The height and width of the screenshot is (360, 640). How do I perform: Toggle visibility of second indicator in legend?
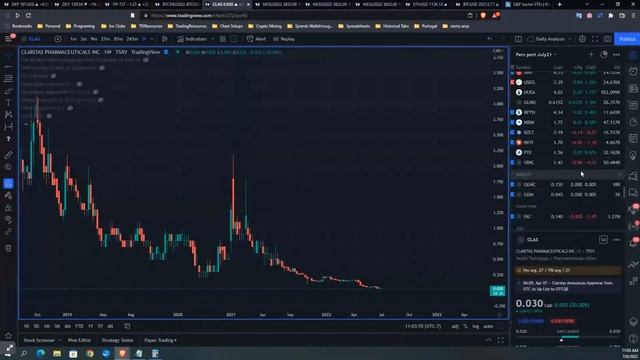102,68
